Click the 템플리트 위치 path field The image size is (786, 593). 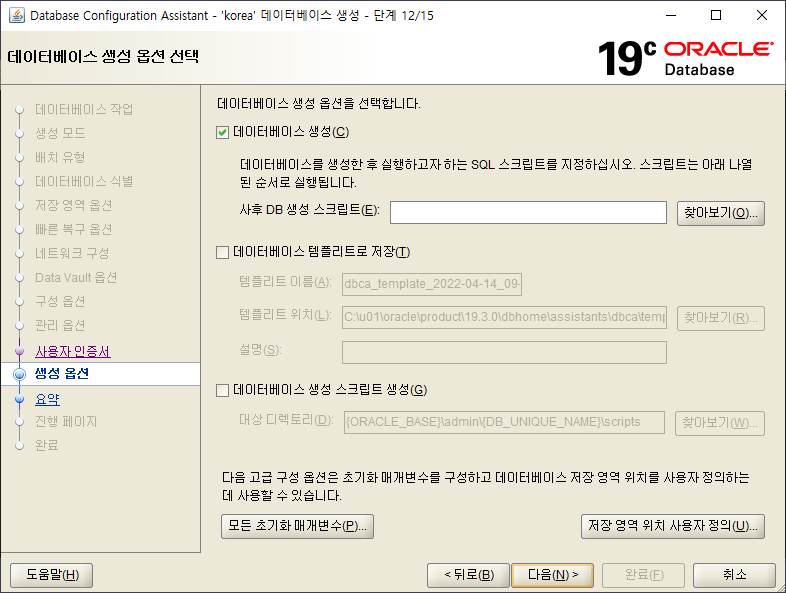coord(504,317)
